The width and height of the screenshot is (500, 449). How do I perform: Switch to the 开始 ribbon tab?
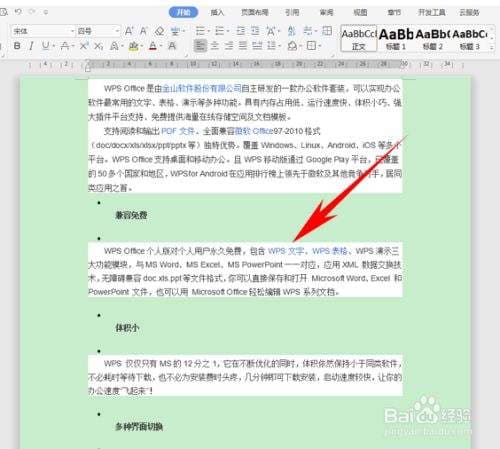[183, 12]
